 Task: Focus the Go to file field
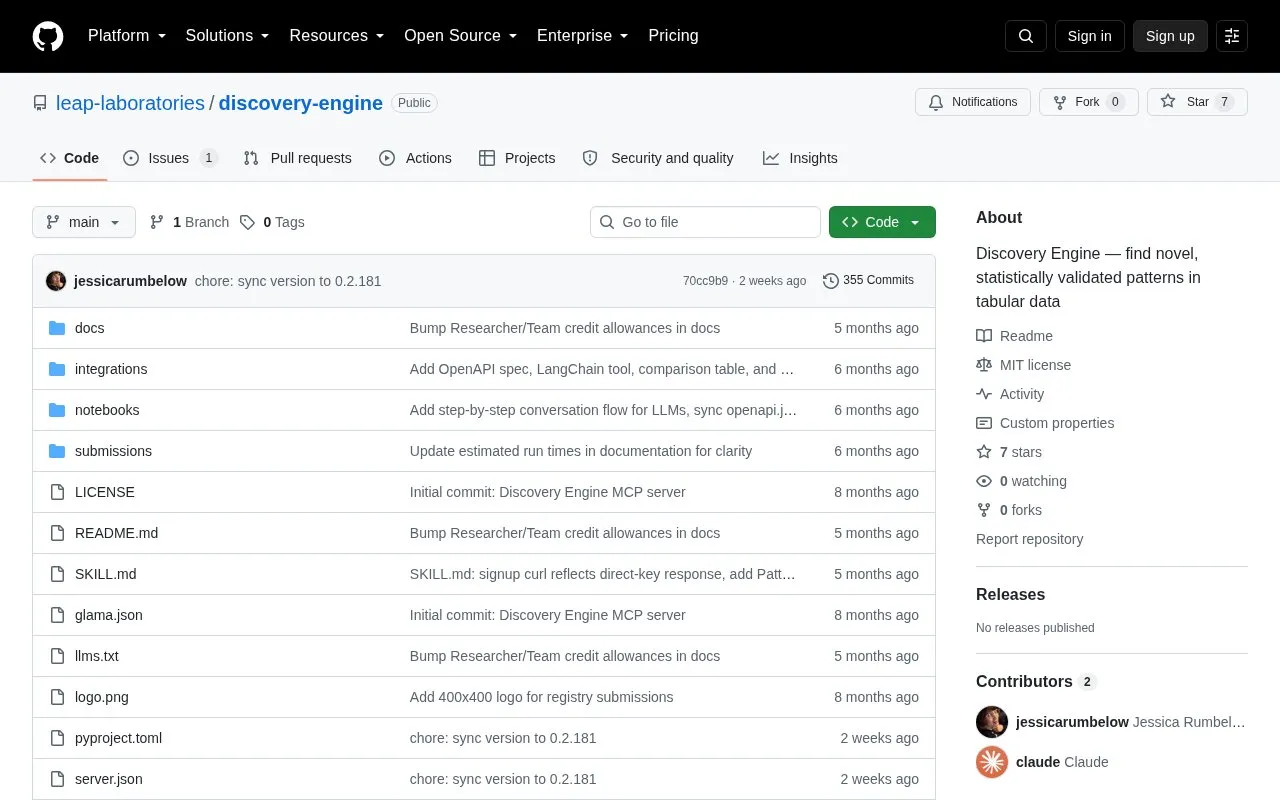coord(705,222)
